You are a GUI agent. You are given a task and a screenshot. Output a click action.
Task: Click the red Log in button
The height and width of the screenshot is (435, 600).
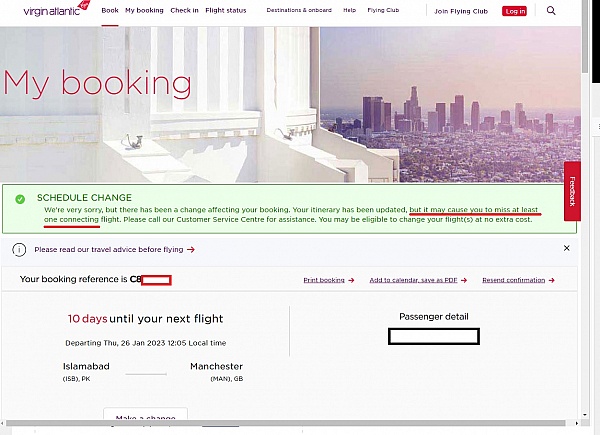click(x=514, y=11)
